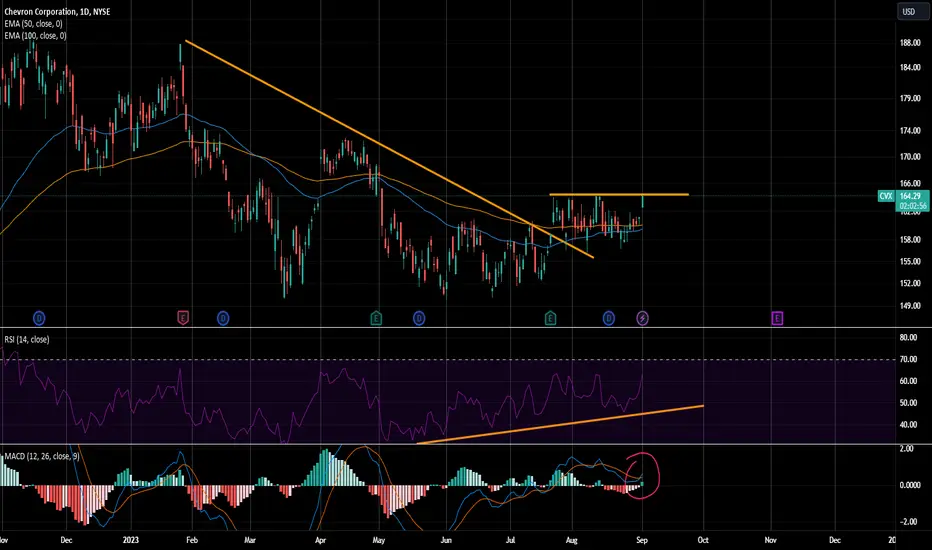This screenshot has width=932, height=550.
Task: Select the RSI (14, close) indicator legend
Action: point(27,340)
